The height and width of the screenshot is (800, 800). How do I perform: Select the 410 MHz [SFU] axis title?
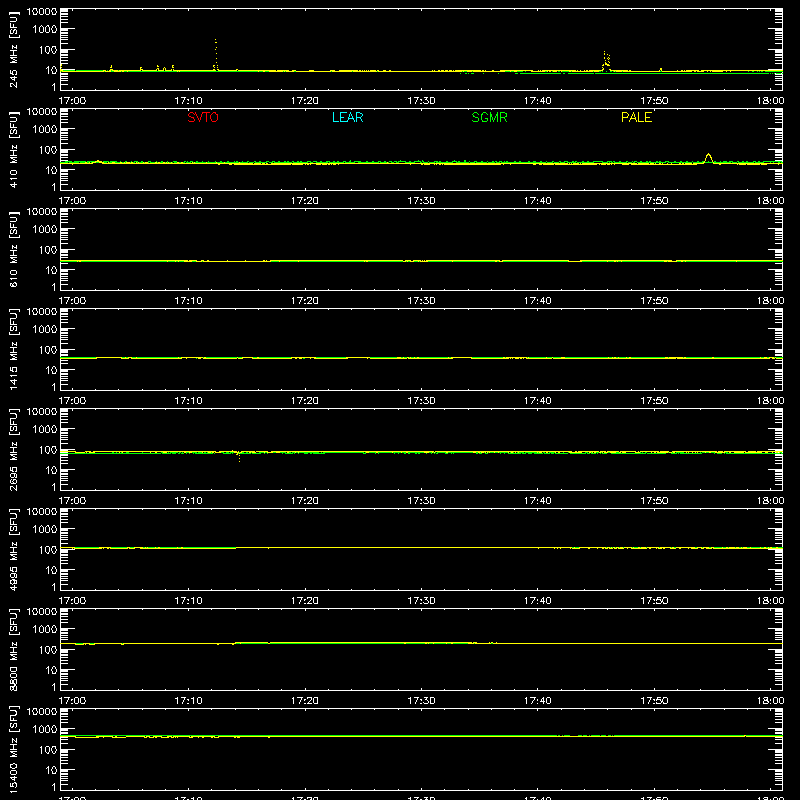(14, 149)
